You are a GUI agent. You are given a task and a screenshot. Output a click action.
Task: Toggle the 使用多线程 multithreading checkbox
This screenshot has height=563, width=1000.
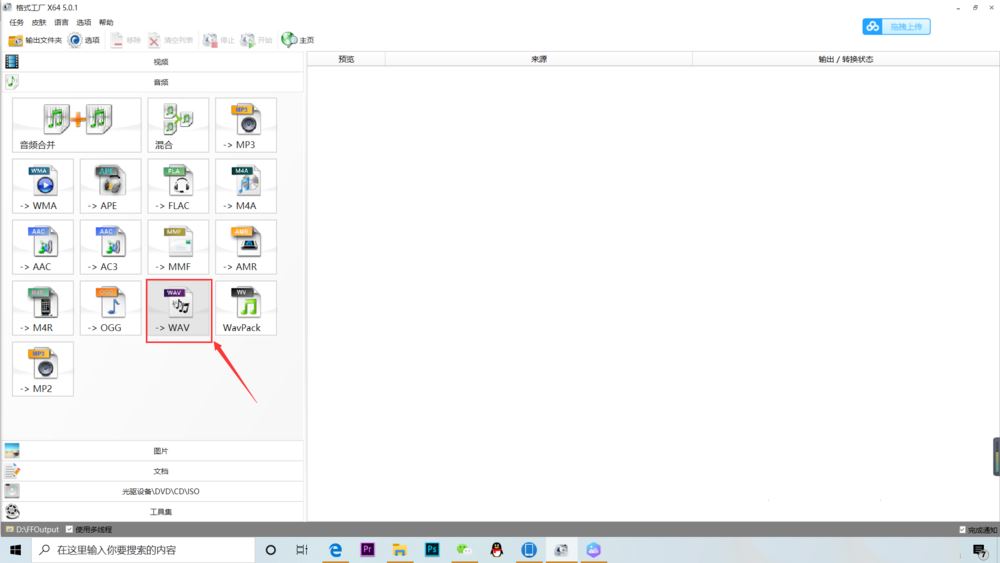[70, 529]
